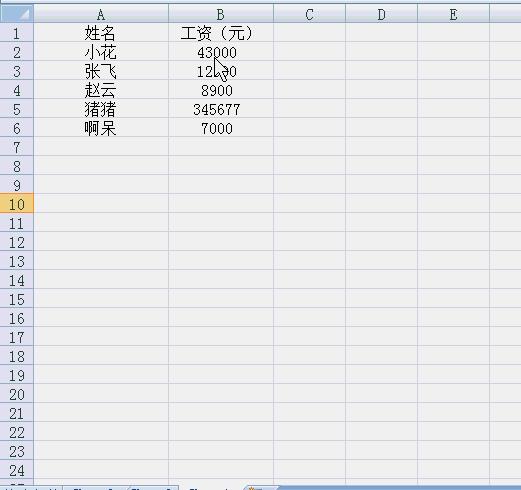This screenshot has height=490, width=521.
Task: Select column A header
Action: [101, 14]
